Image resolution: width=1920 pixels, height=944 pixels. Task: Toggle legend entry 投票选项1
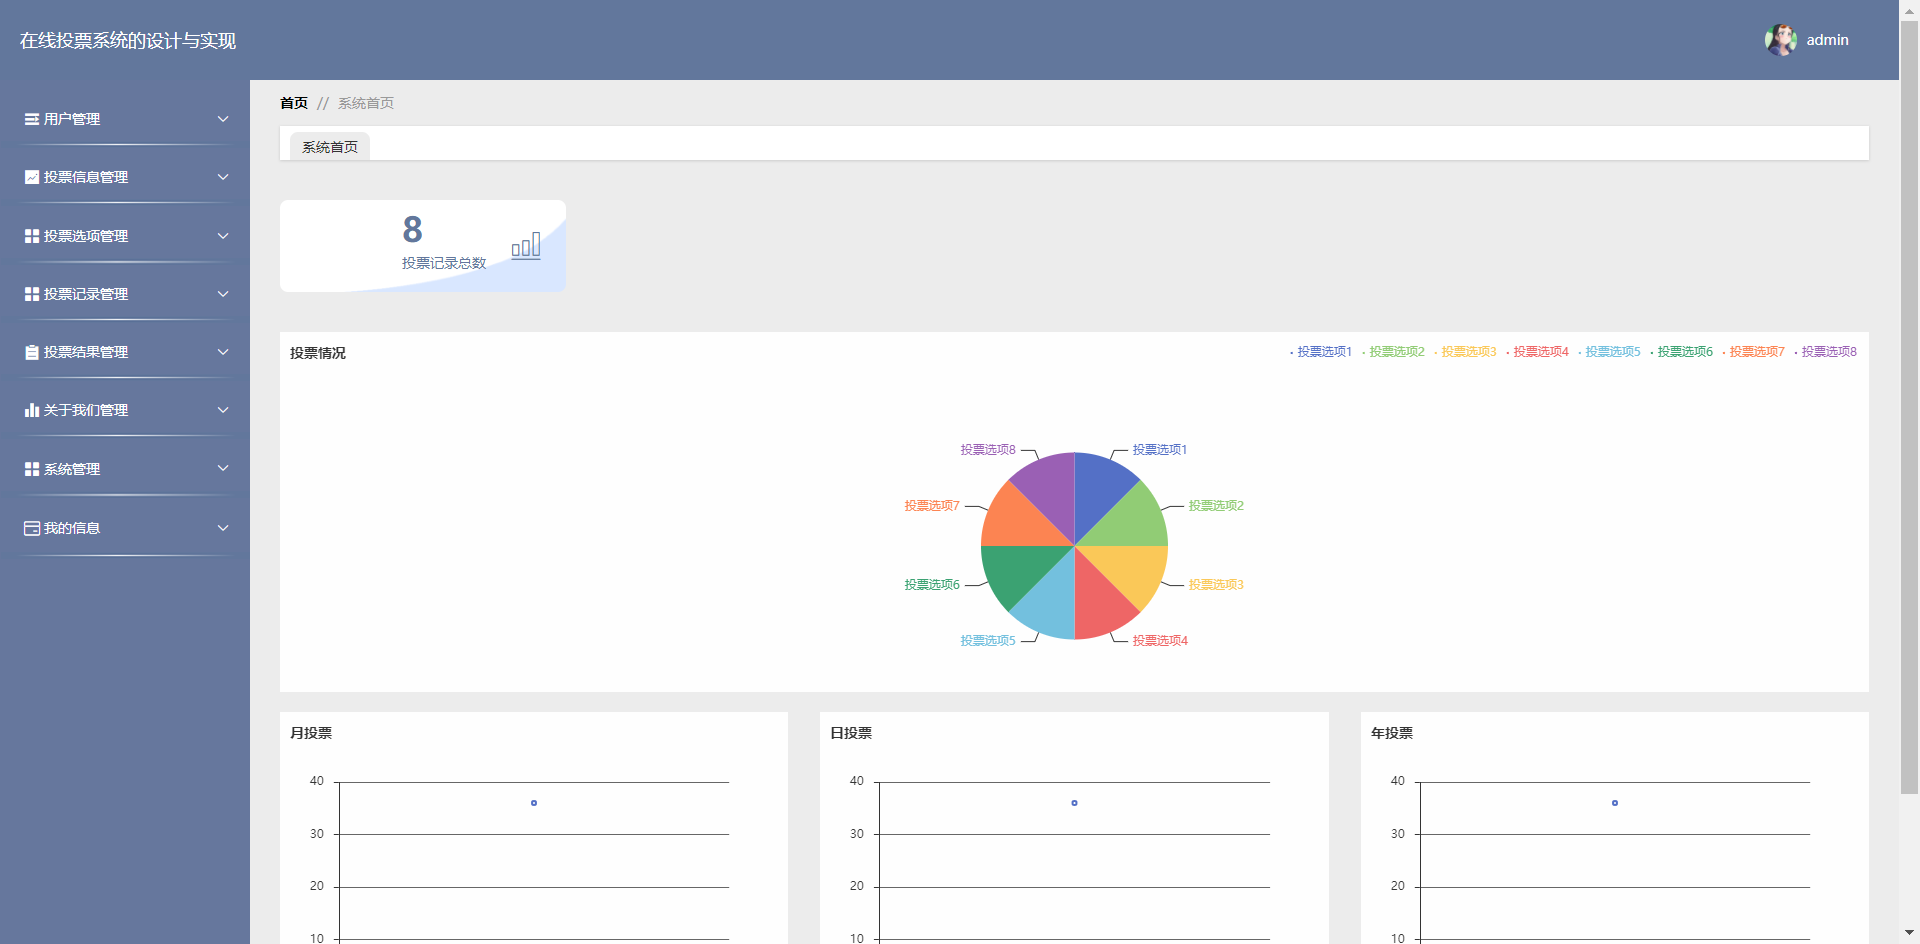[1321, 352]
